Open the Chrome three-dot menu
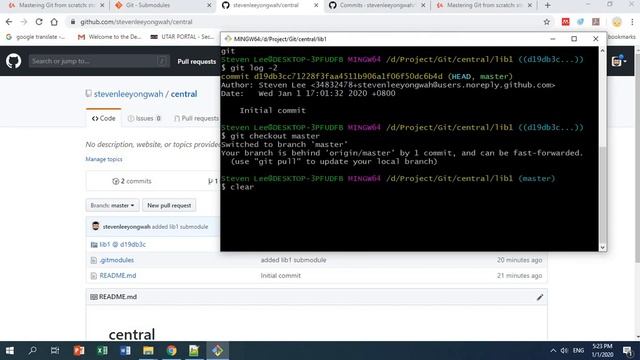Viewport: 640px width, 360px height. (632, 22)
